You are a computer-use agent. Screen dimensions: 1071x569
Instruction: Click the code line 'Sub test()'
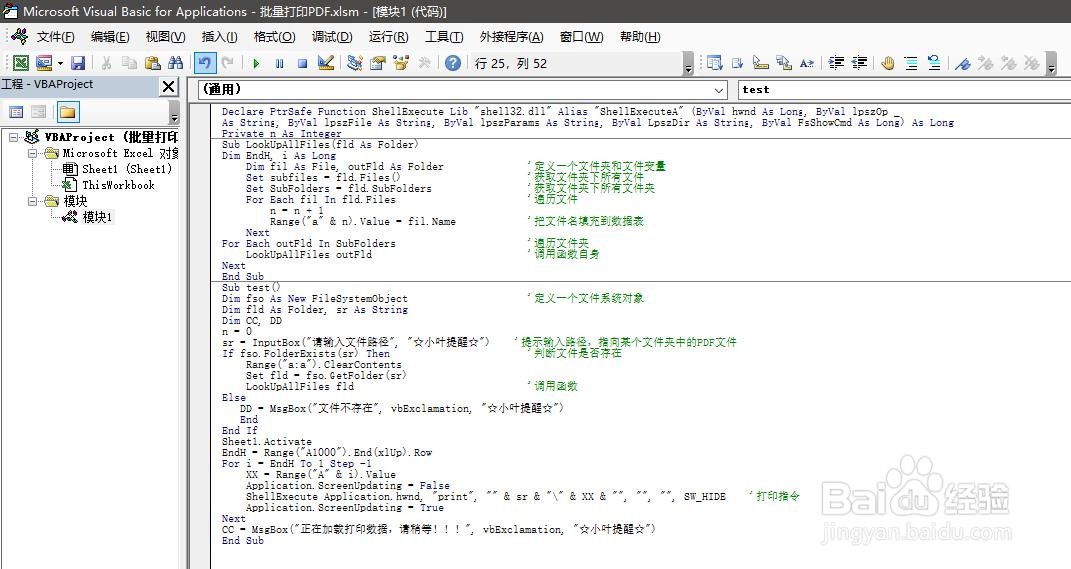click(x=251, y=288)
